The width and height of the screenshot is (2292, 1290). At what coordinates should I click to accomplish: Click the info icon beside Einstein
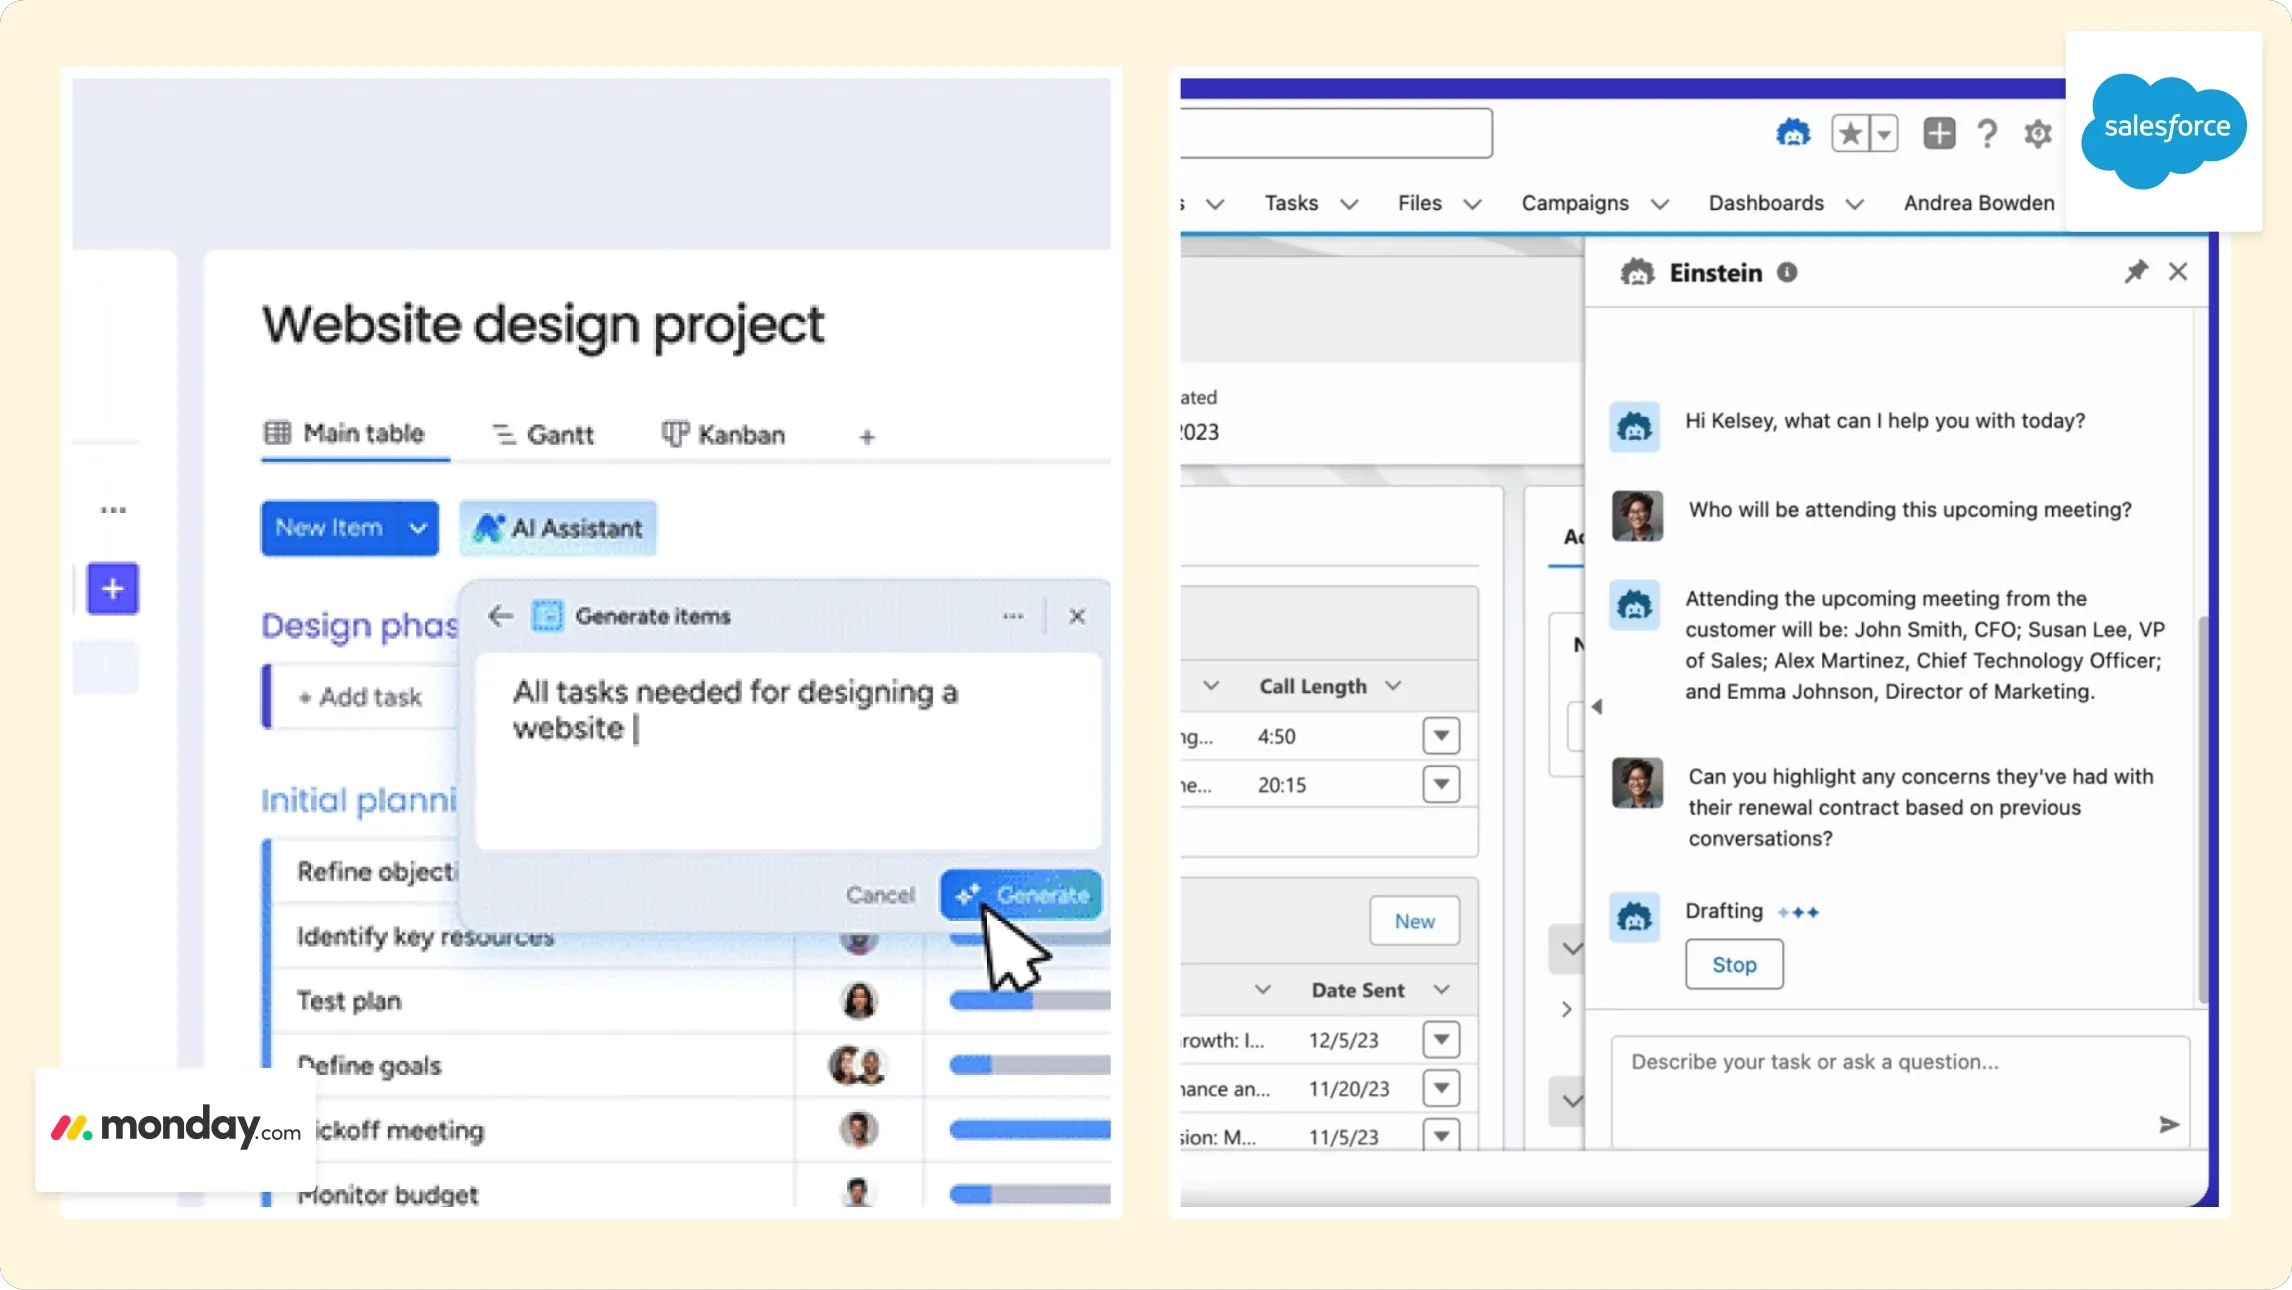coord(1787,272)
